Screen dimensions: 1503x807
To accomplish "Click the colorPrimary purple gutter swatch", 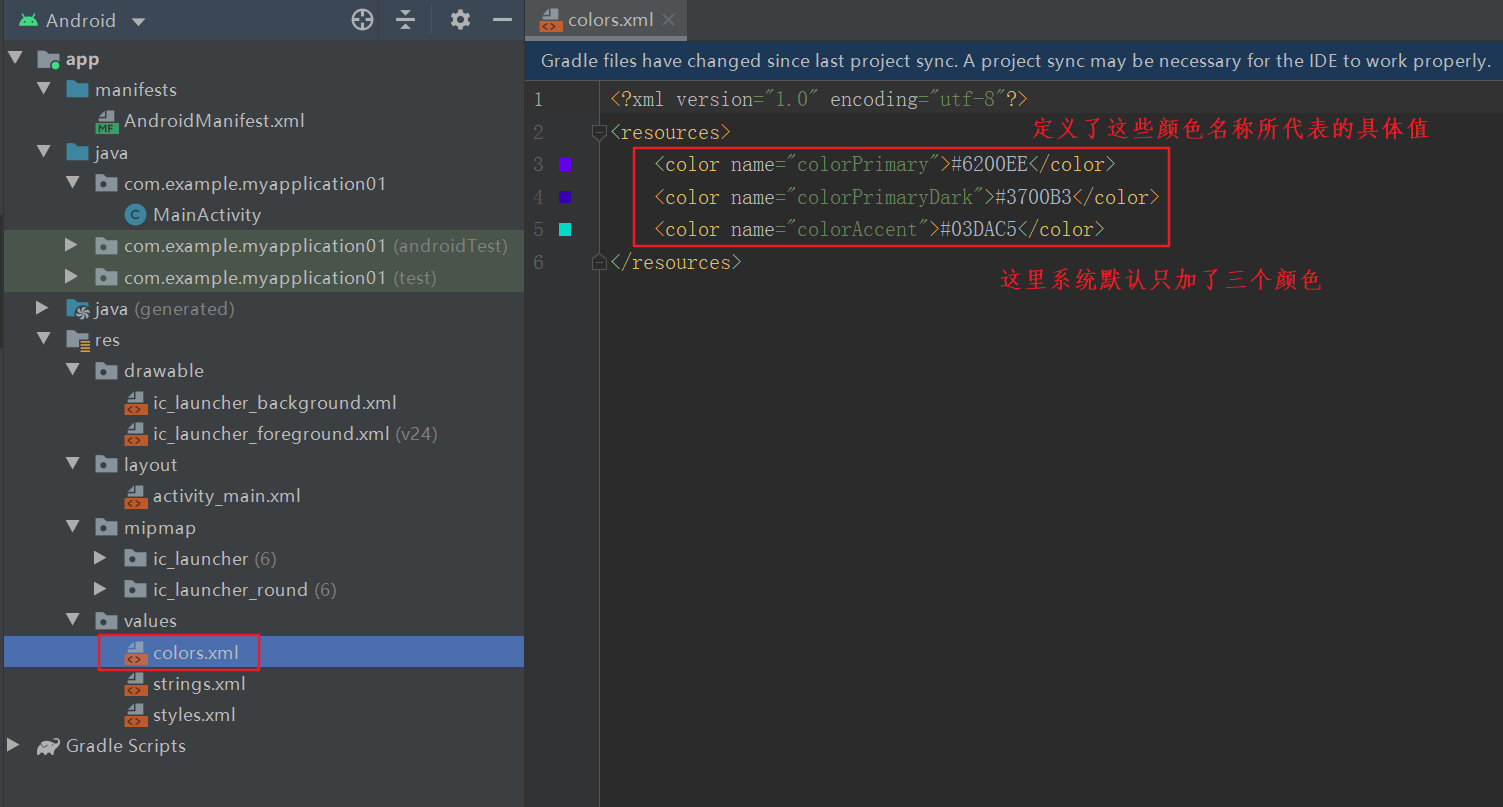I will coord(565,164).
